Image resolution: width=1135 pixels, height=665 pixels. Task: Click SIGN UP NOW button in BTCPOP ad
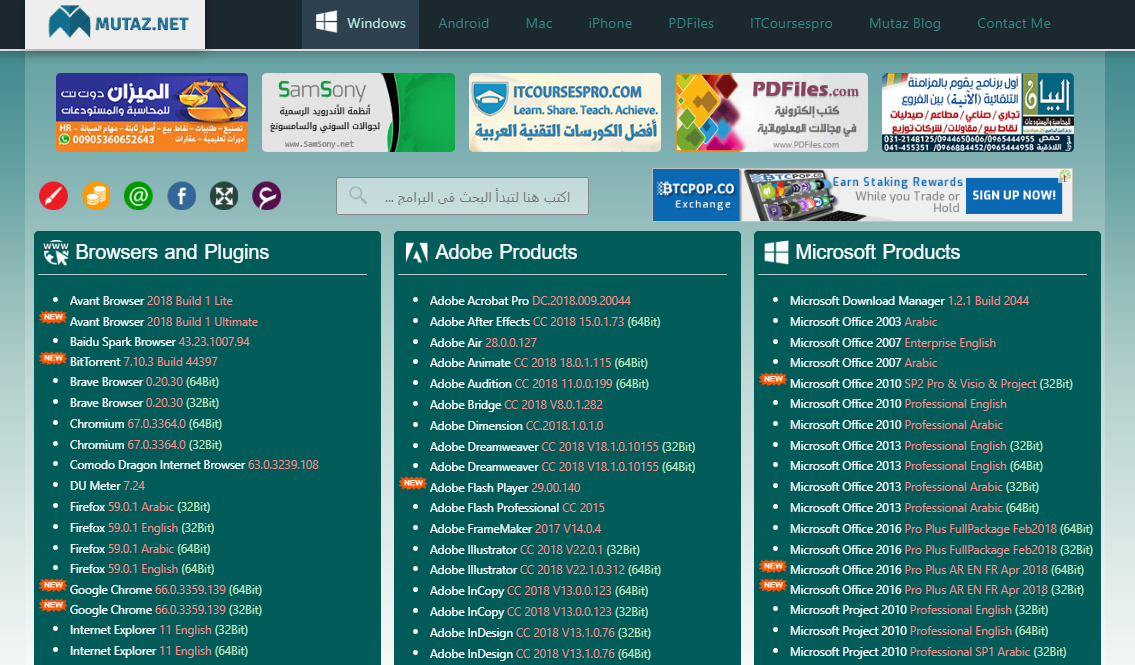click(1013, 195)
